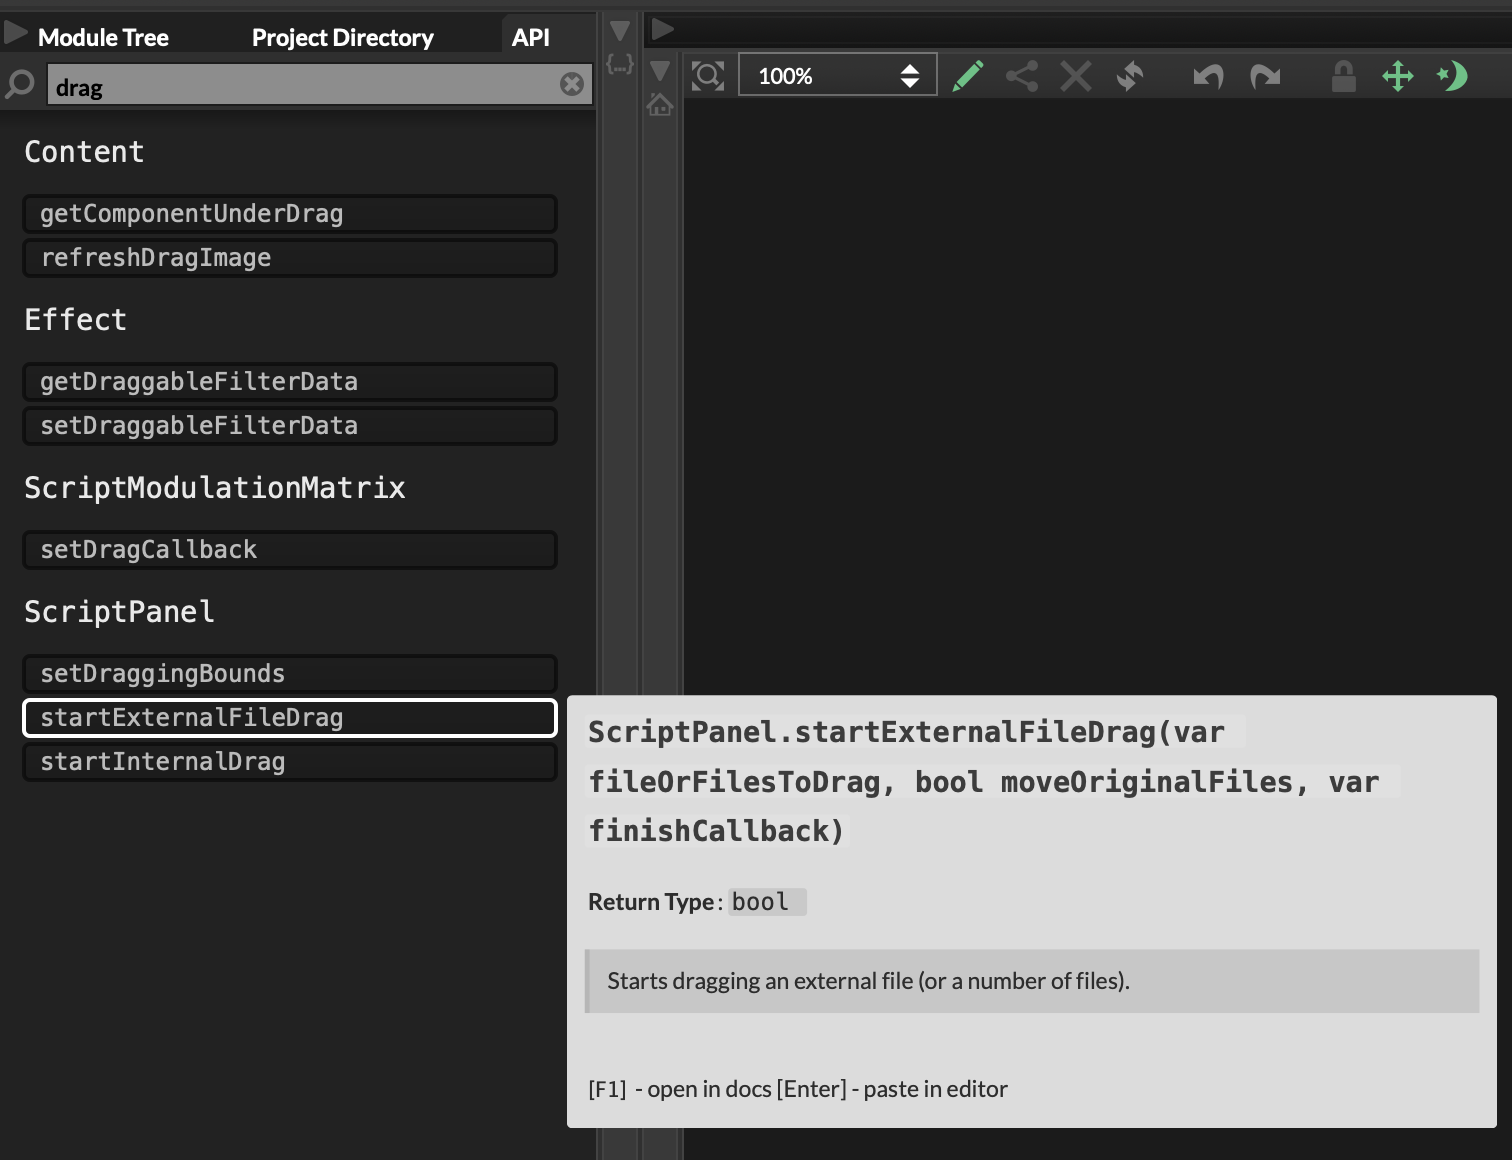Screen dimensions: 1512x1160
Task: Select the getComponentUnderDrag API entry
Action: point(290,214)
